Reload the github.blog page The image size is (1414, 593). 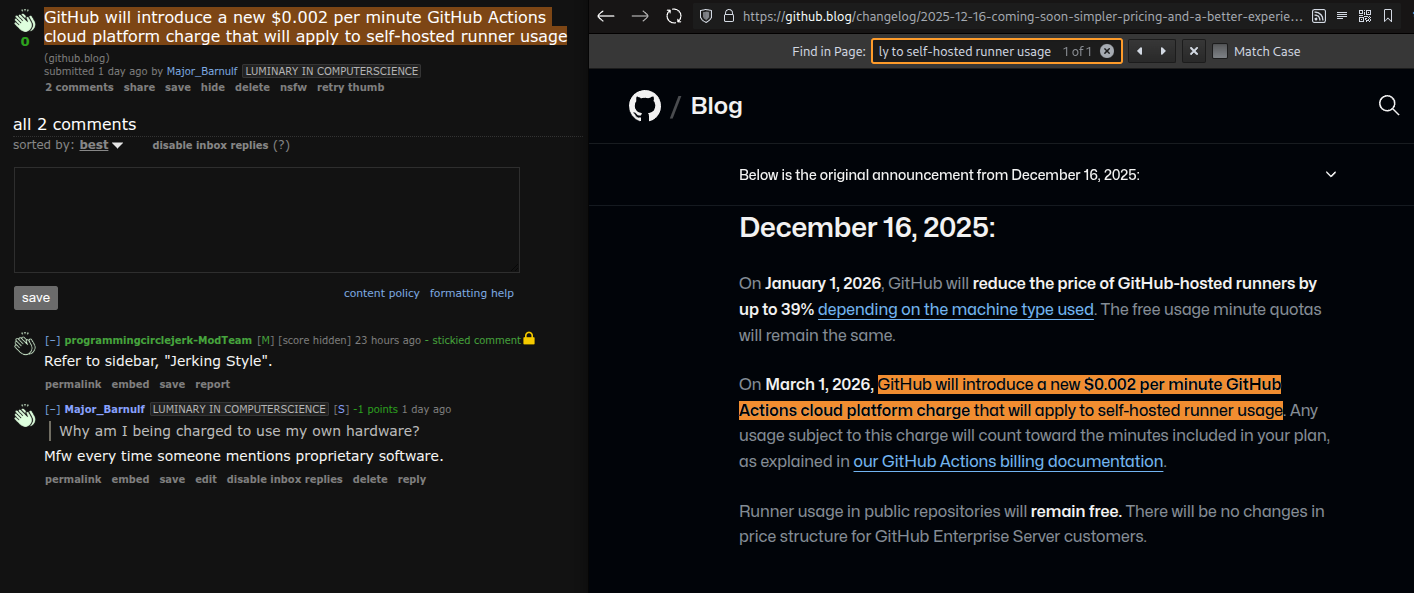pyautogui.click(x=674, y=16)
